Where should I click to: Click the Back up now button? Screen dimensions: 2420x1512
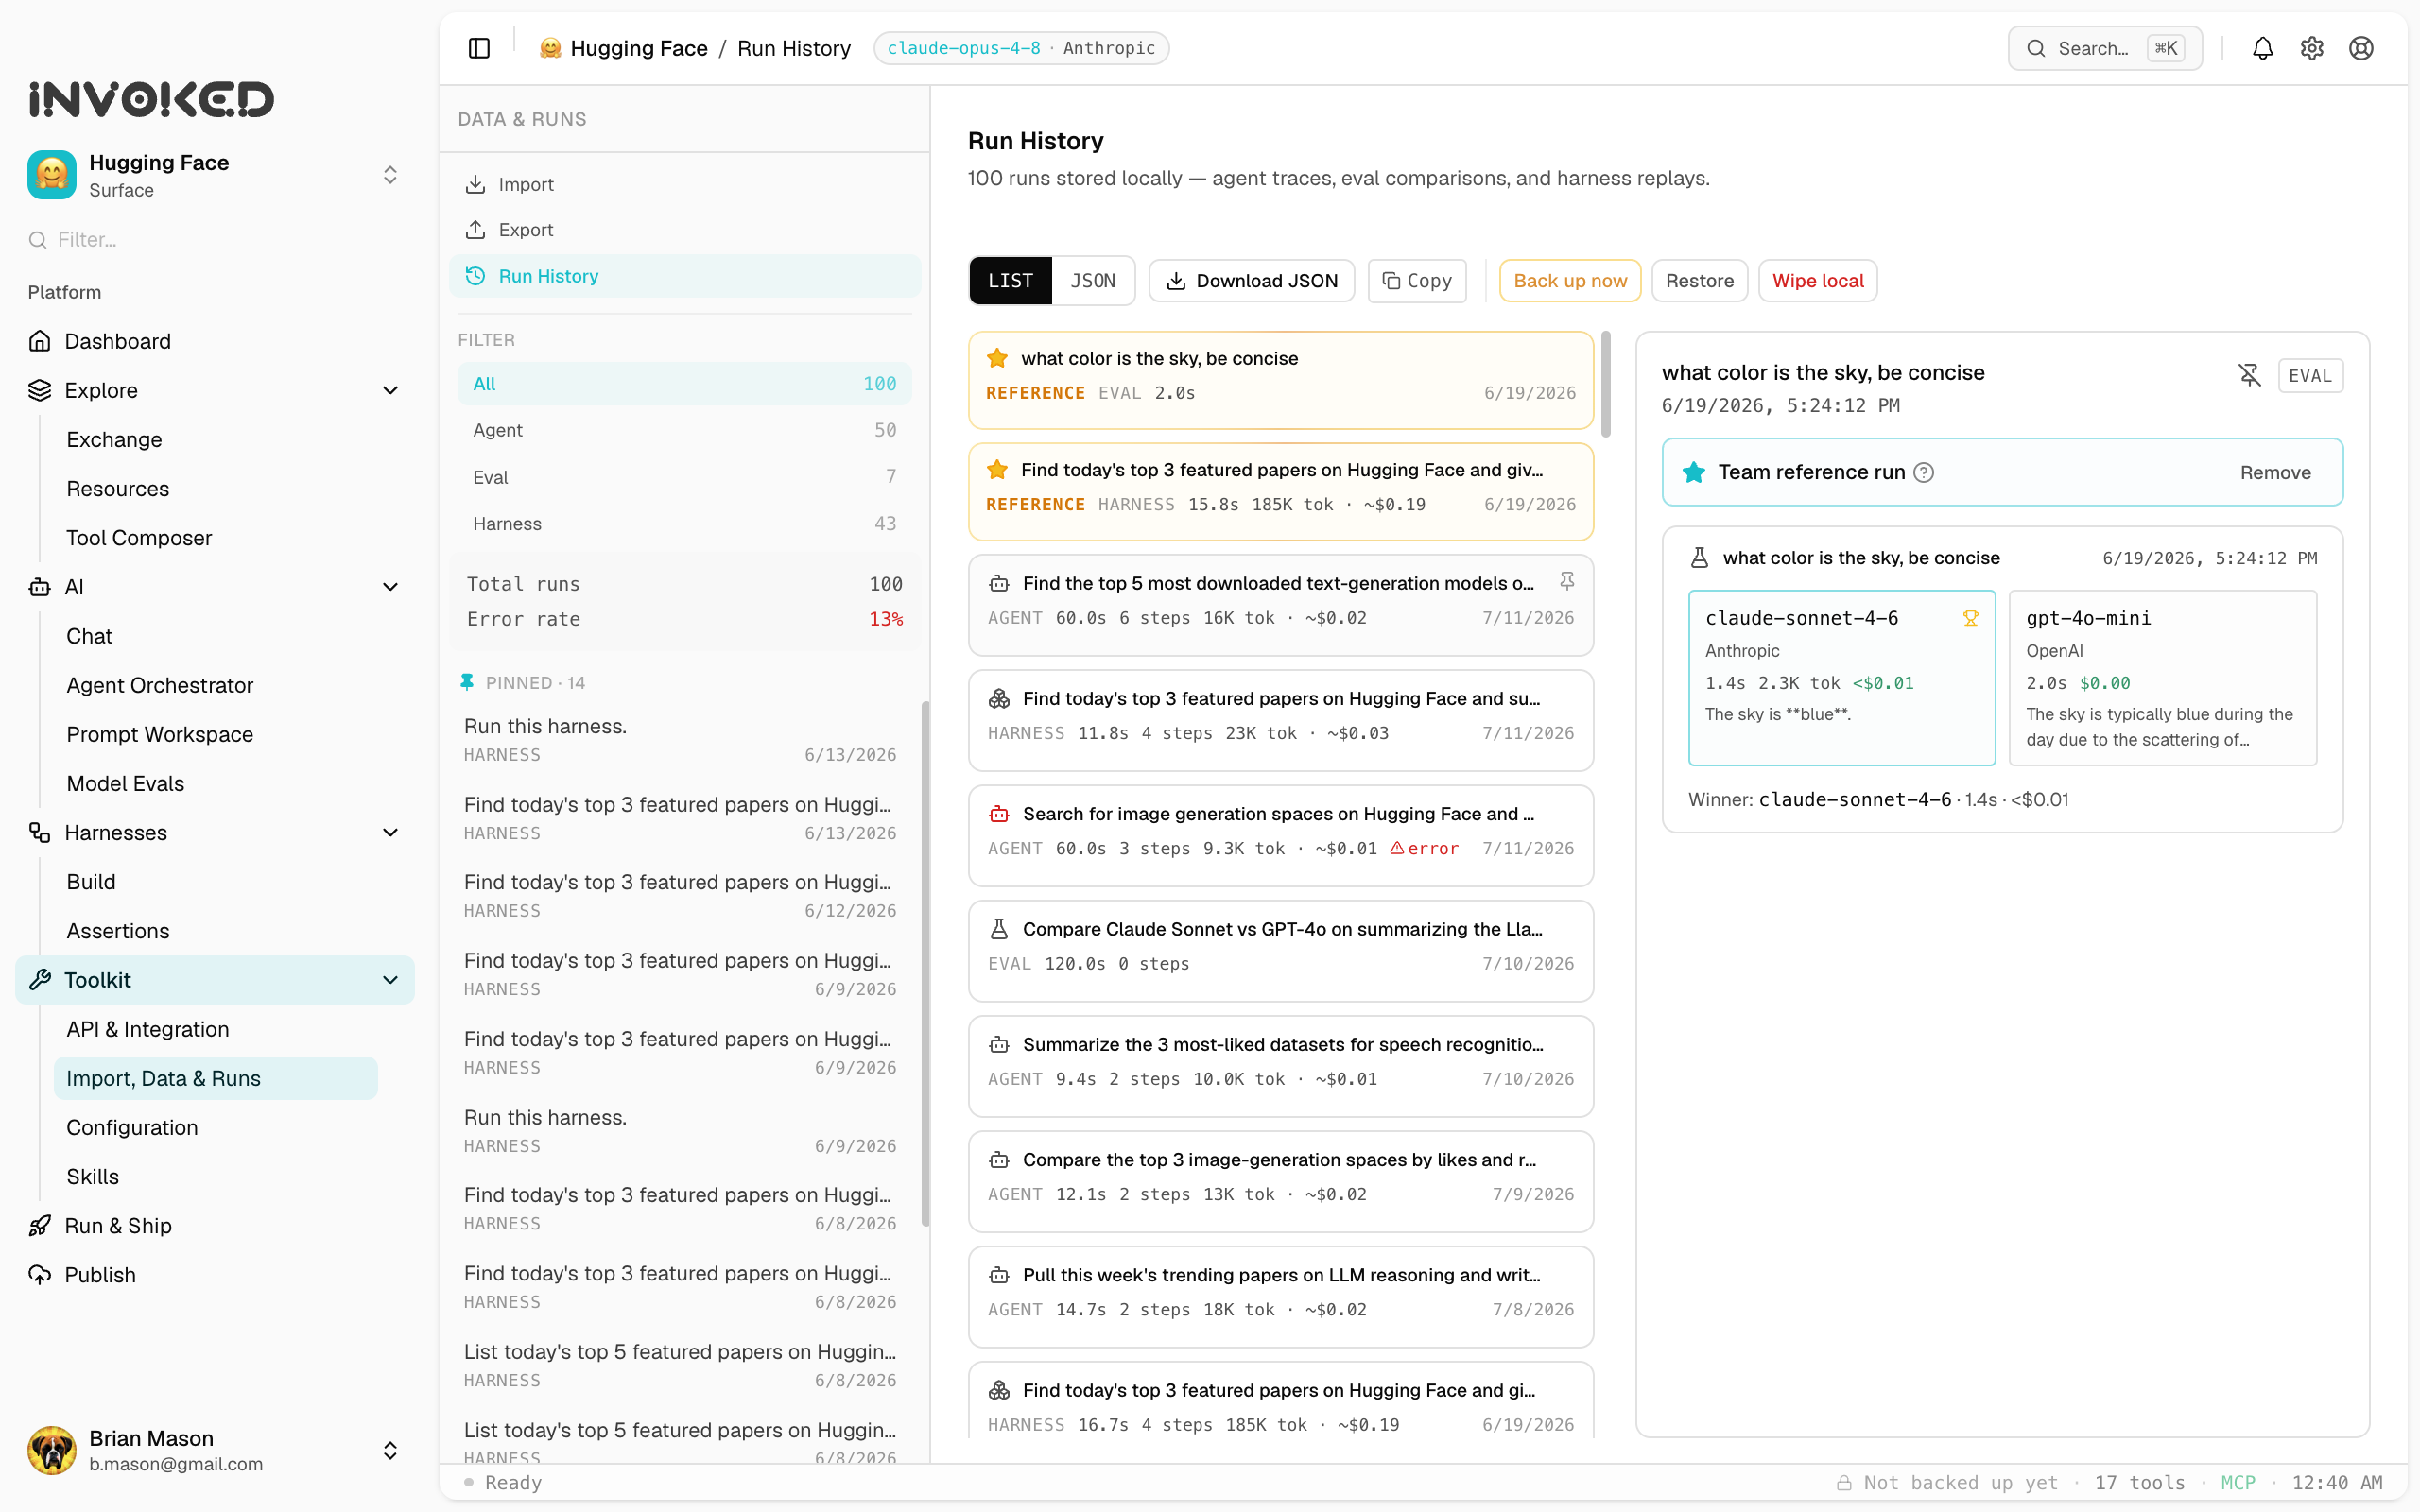[1569, 281]
